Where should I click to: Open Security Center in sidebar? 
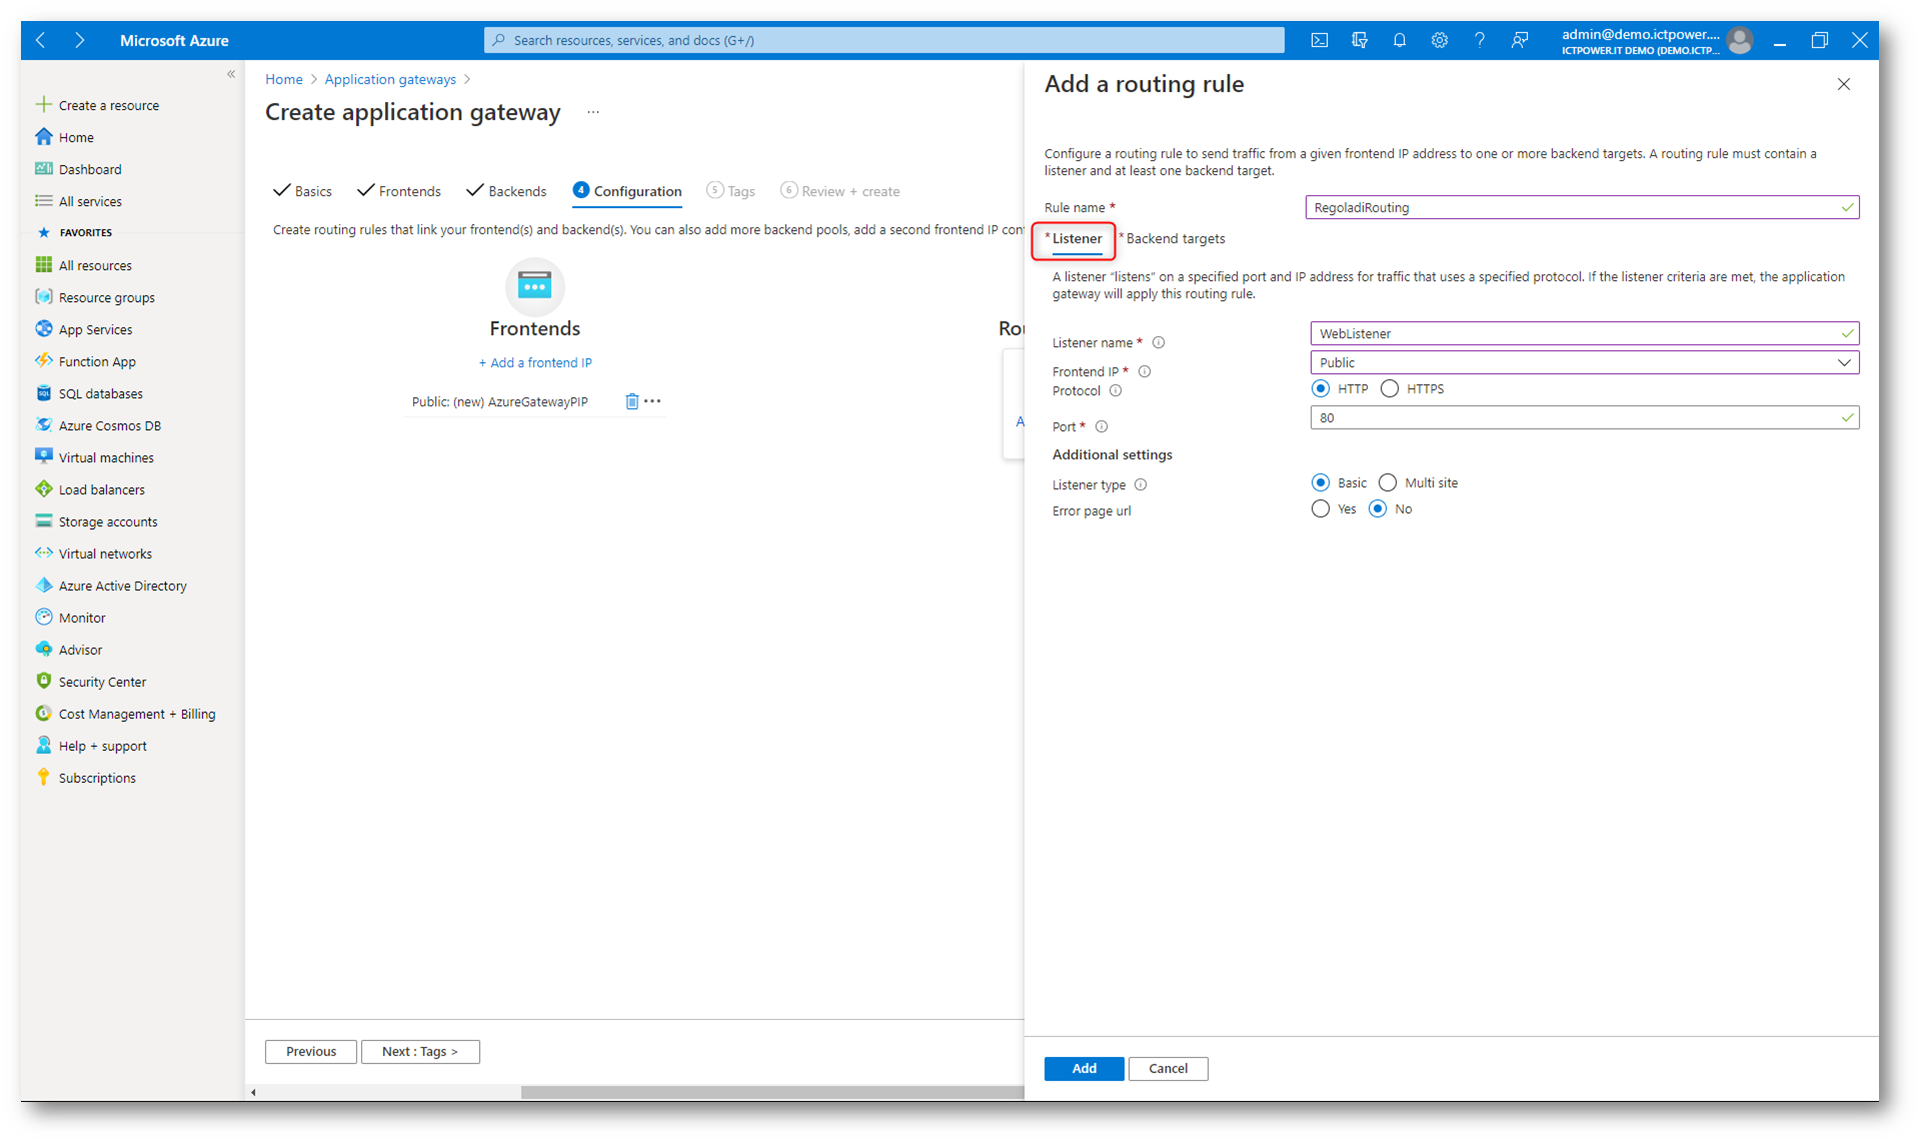[x=102, y=681]
